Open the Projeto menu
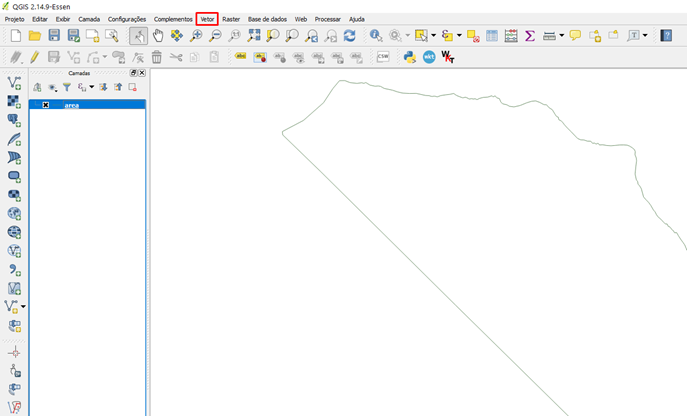Image resolution: width=687 pixels, height=416 pixels. 14,19
